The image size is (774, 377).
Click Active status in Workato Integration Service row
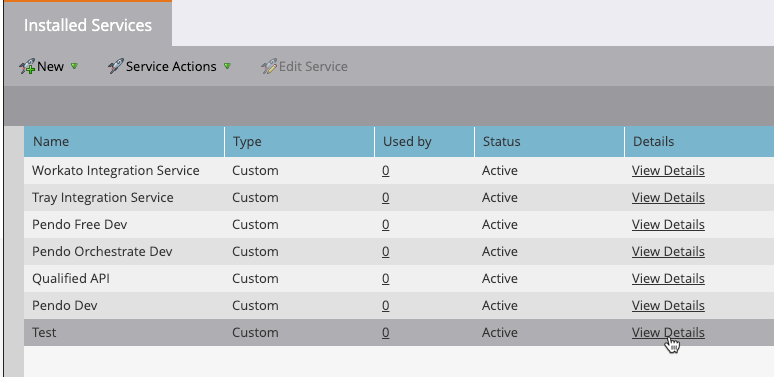point(500,171)
